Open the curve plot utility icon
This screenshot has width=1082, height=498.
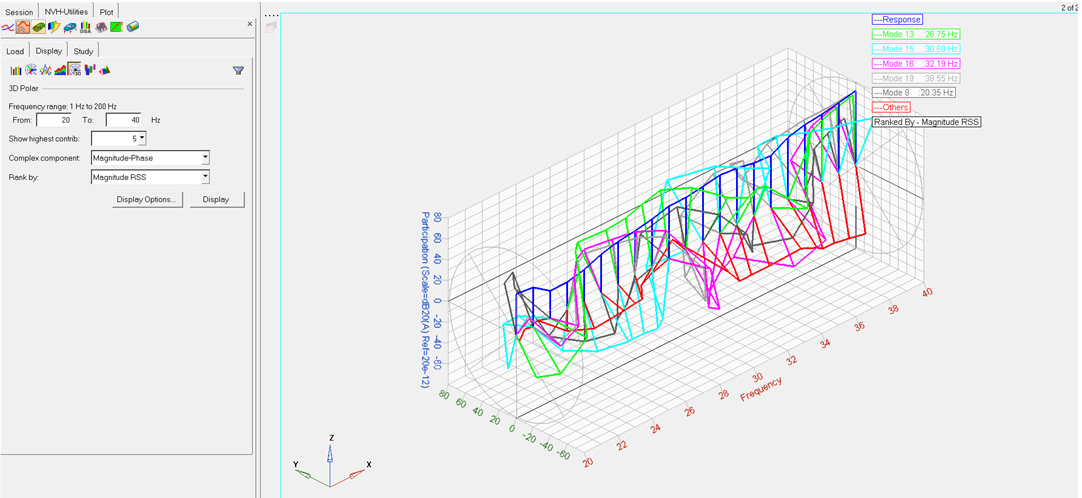[x=8, y=28]
